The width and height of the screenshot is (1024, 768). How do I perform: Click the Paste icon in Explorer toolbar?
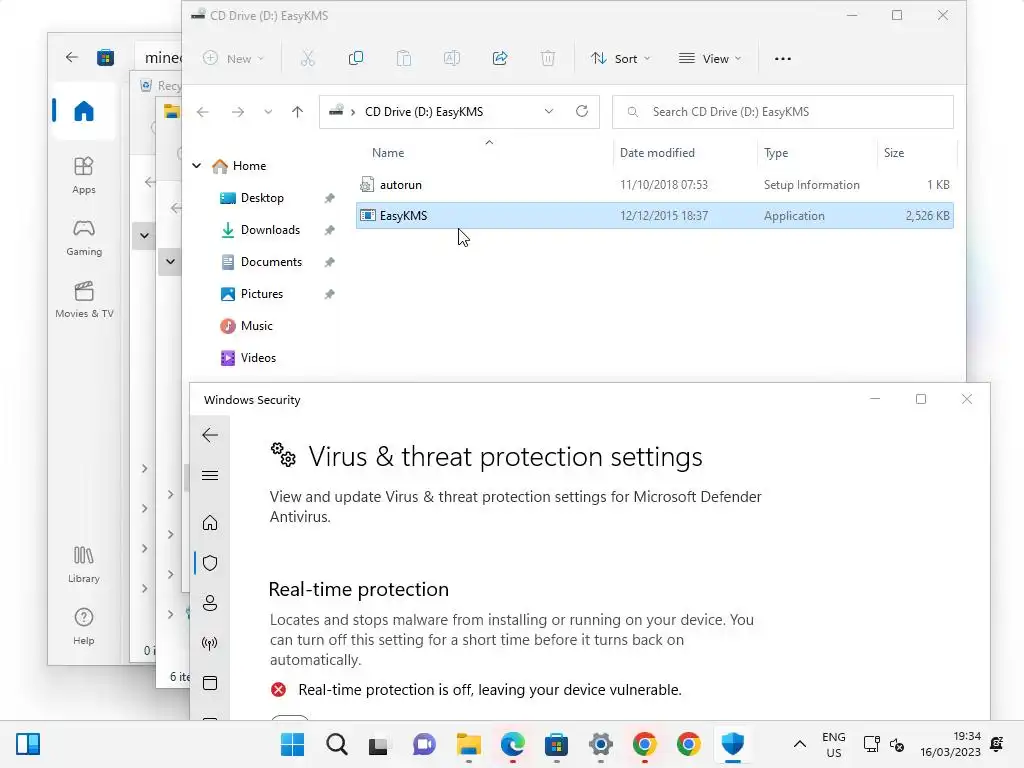[404, 59]
